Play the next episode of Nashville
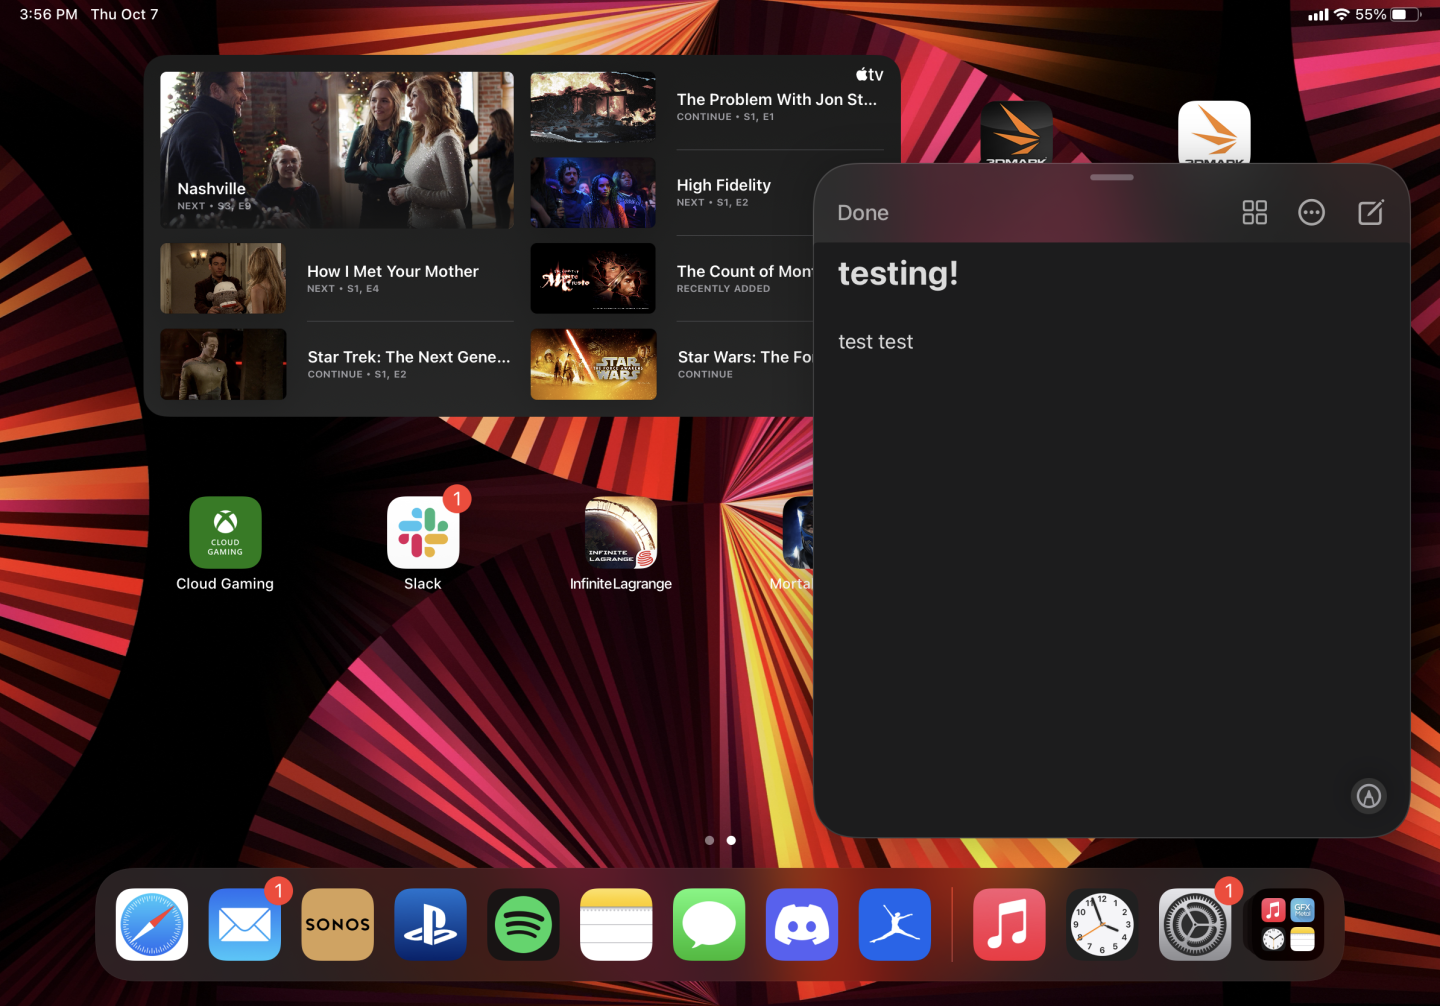Screen dimensions: 1440x1006 coord(336,150)
